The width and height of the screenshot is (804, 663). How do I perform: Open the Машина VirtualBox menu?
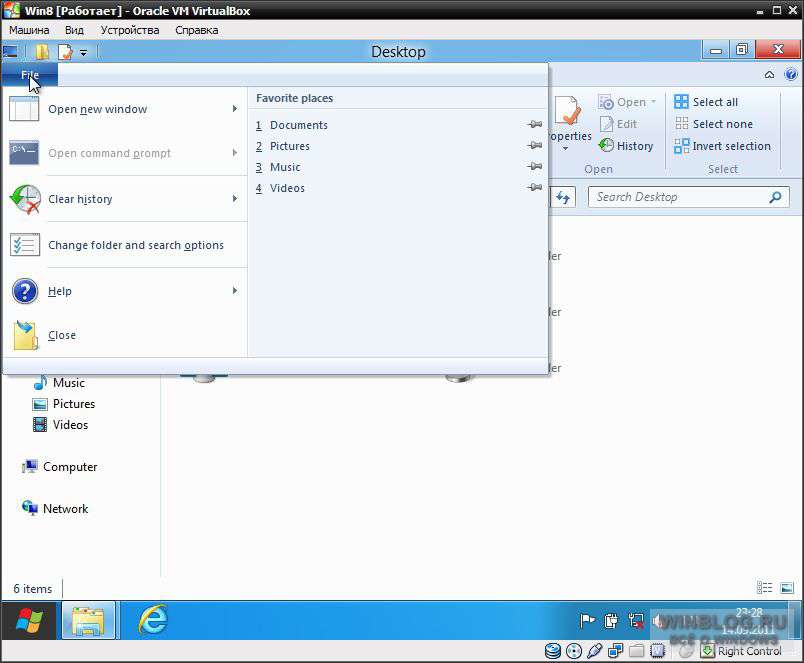(29, 30)
